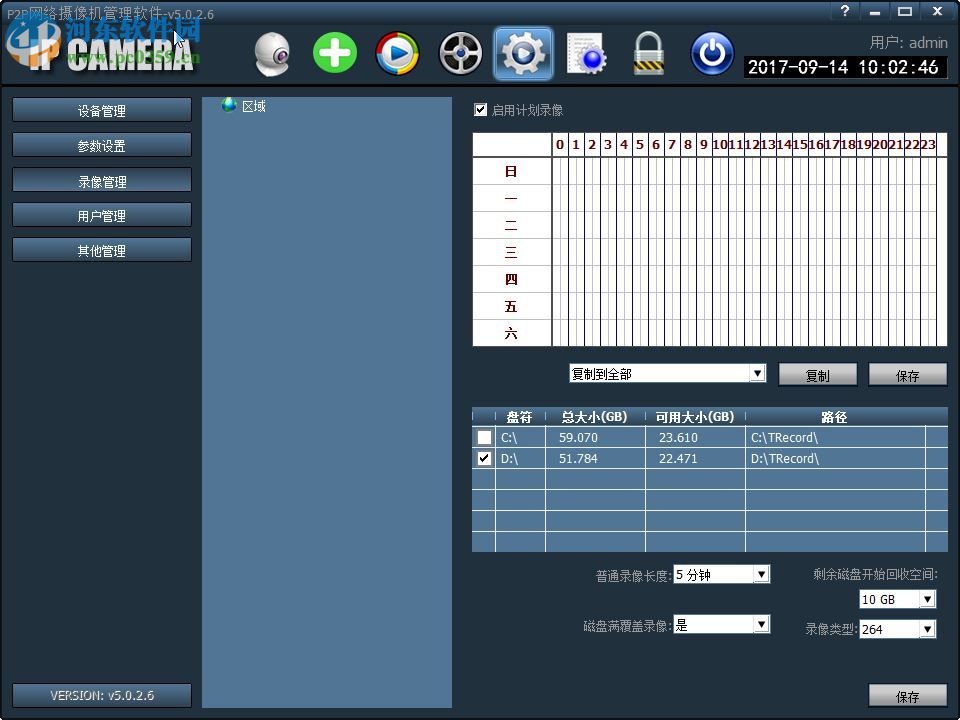Select the 六 row label in schedule
The width and height of the screenshot is (960, 720).
pyautogui.click(x=511, y=333)
